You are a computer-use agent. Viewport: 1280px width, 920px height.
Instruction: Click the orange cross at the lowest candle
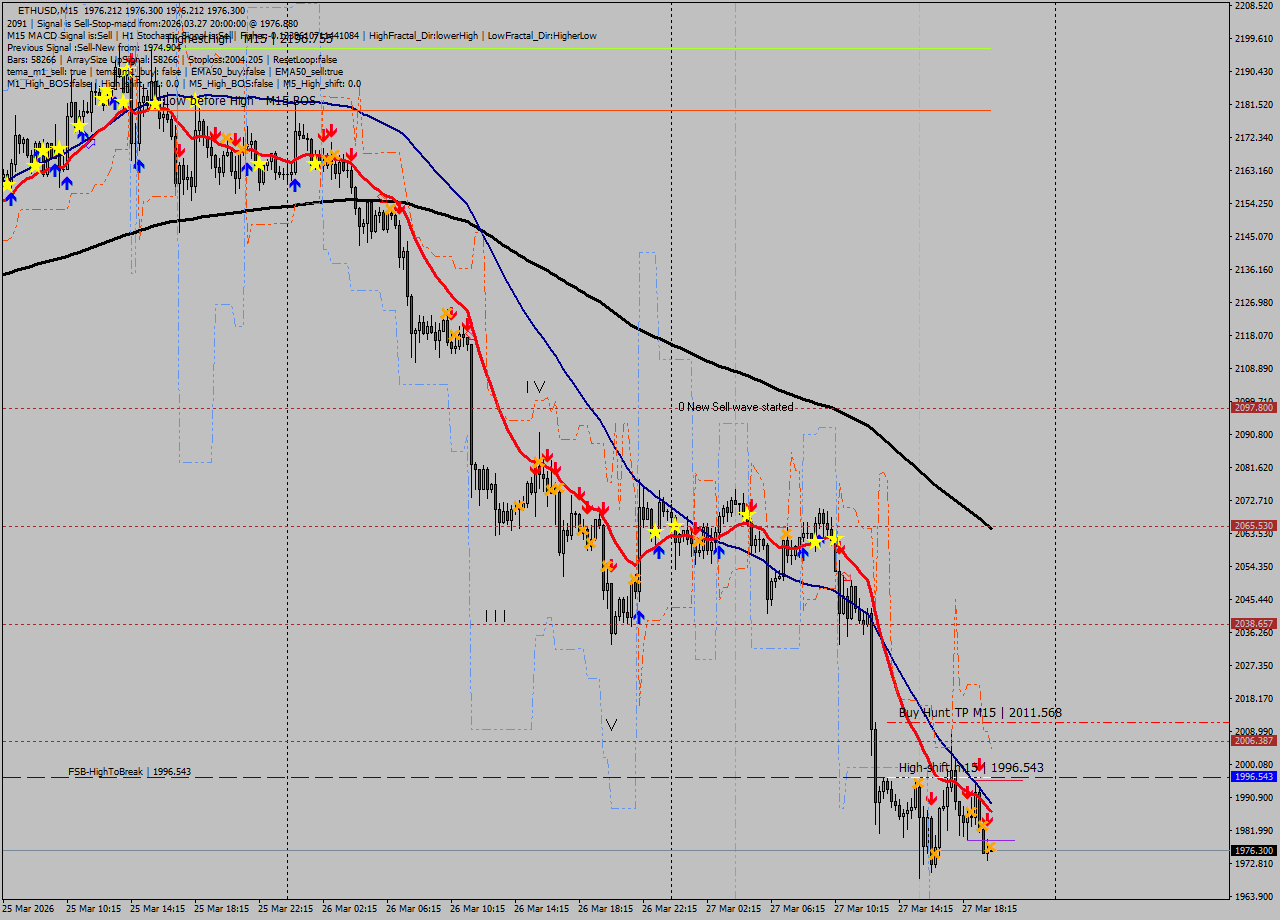point(934,854)
